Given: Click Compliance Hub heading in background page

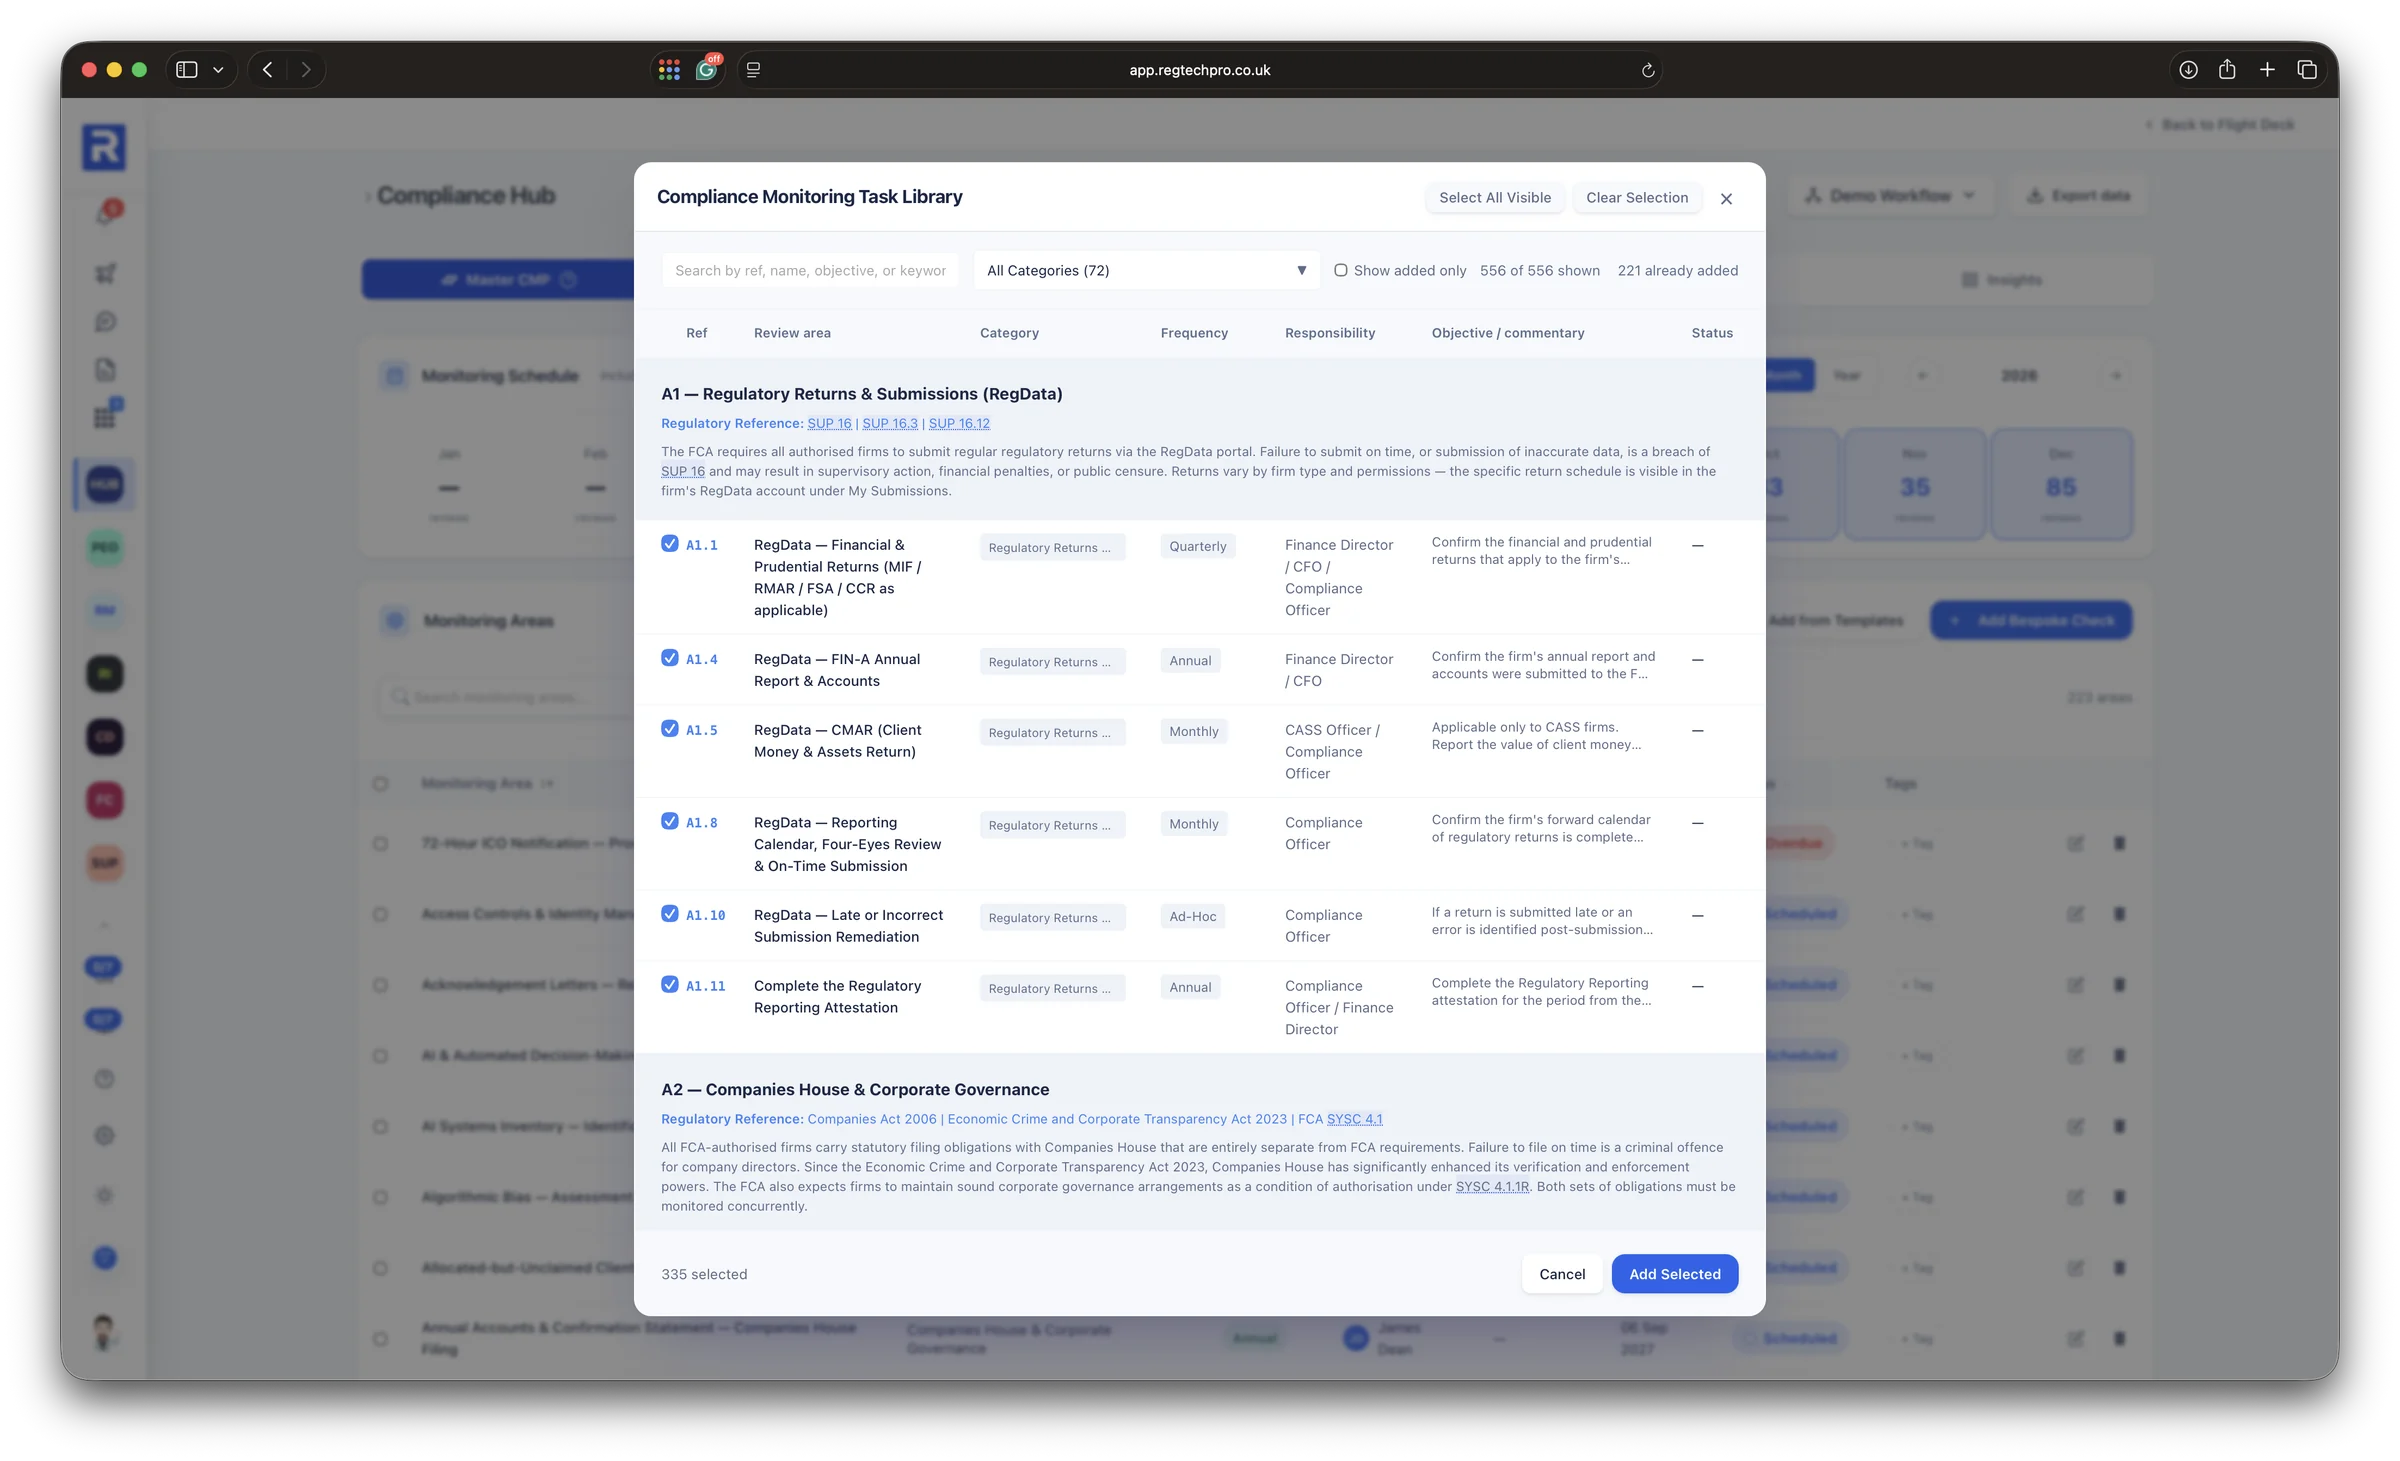Looking at the screenshot, I should tap(466, 196).
